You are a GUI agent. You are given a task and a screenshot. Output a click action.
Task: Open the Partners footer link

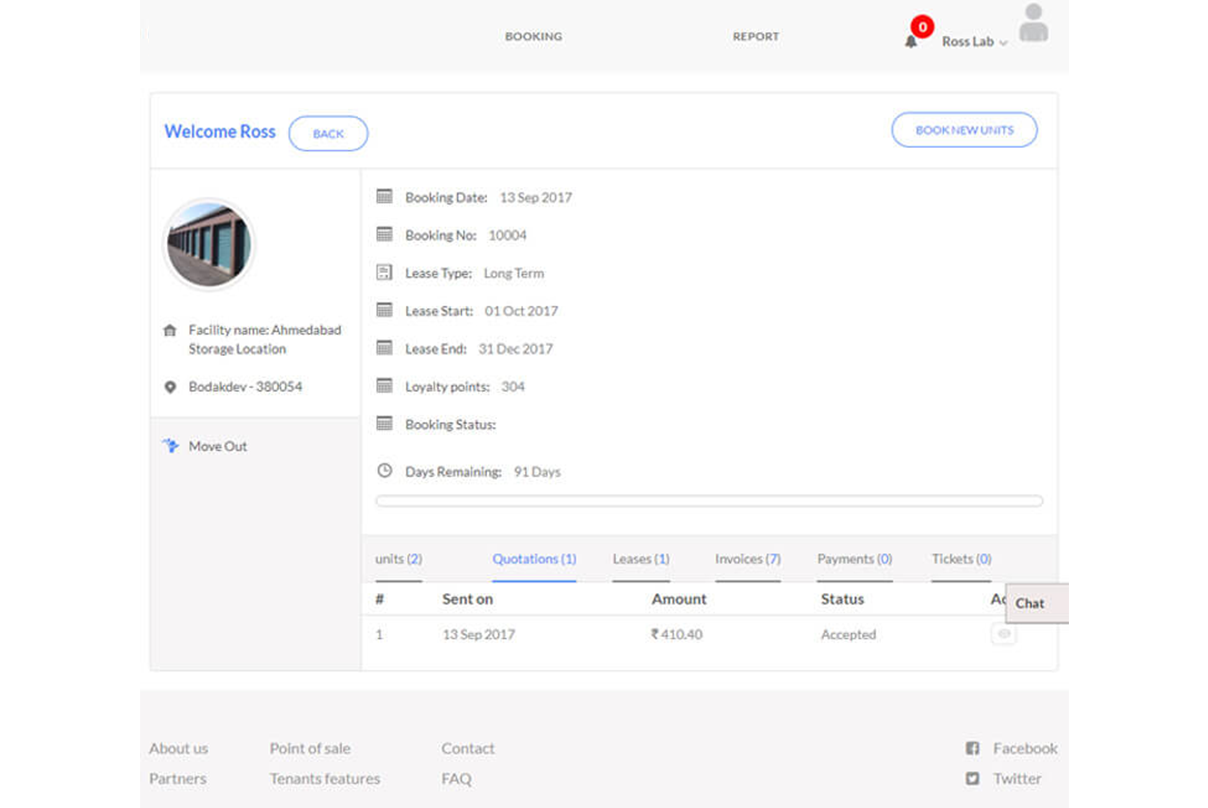(178, 778)
